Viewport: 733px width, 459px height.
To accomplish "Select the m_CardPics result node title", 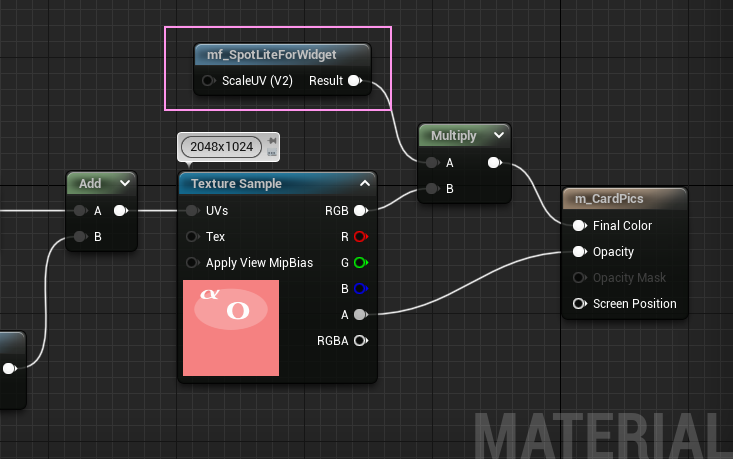I will (609, 199).
